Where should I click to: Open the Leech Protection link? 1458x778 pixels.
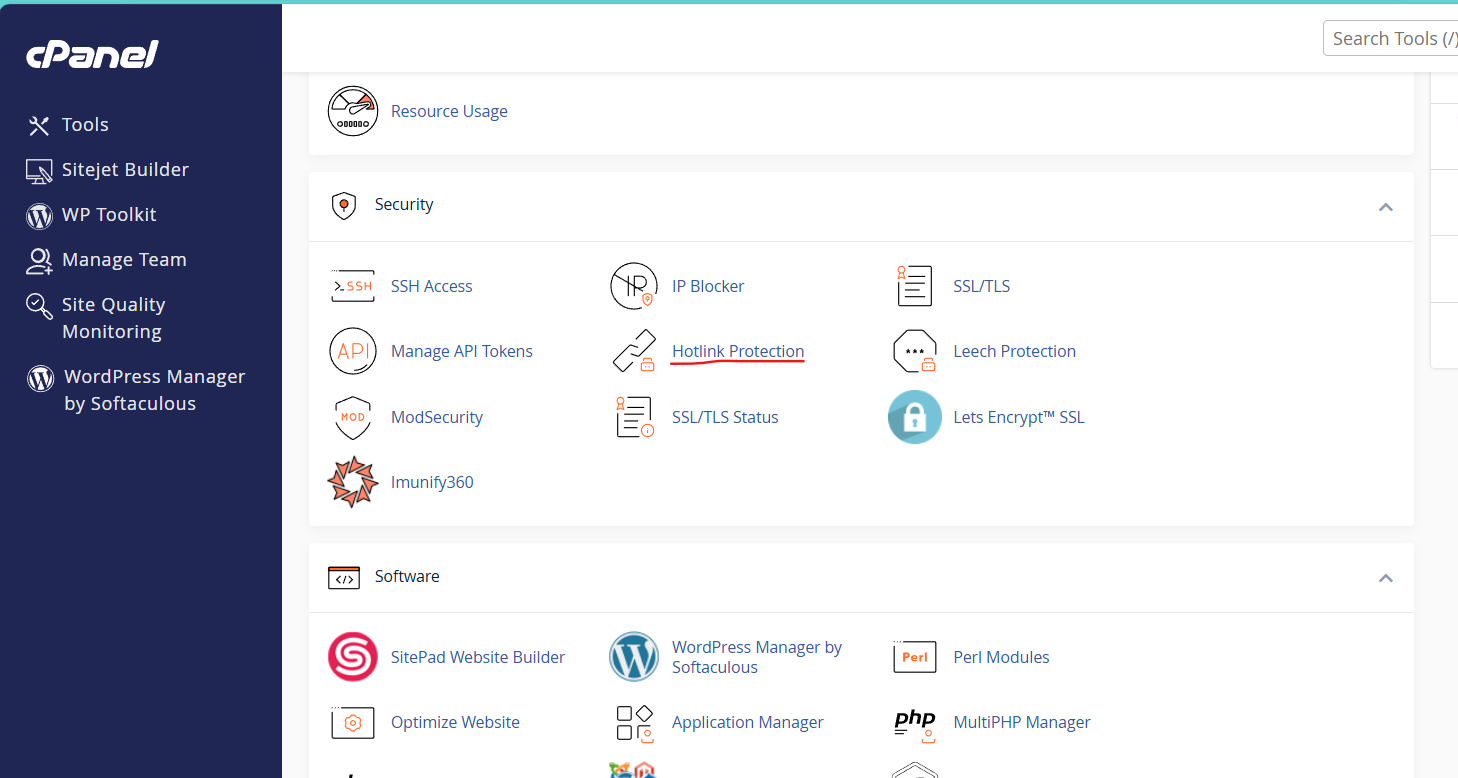coord(1015,351)
